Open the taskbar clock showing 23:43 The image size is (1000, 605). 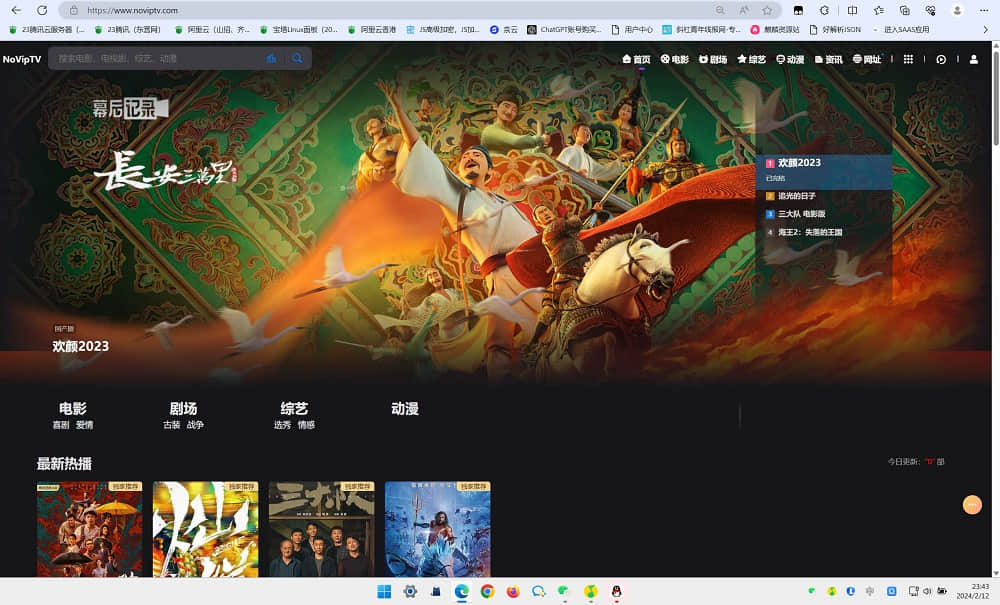tap(974, 591)
